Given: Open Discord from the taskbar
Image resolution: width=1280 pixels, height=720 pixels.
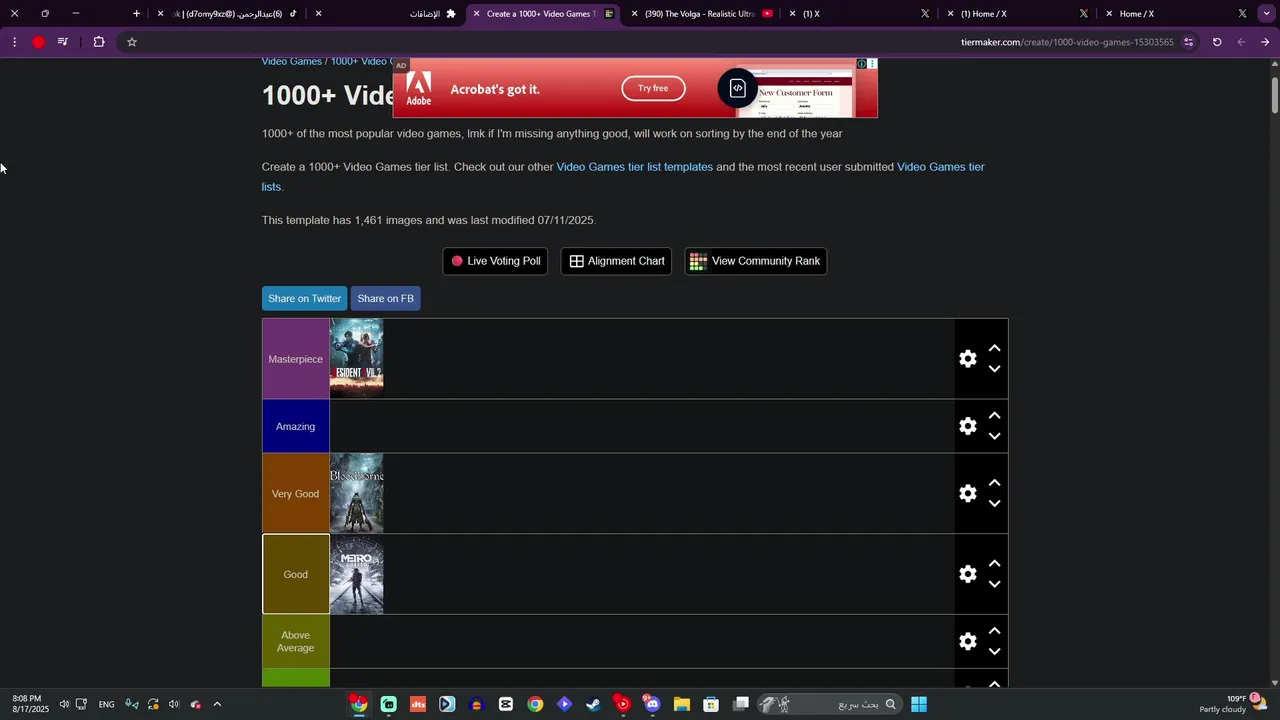Looking at the screenshot, I should tap(652, 704).
